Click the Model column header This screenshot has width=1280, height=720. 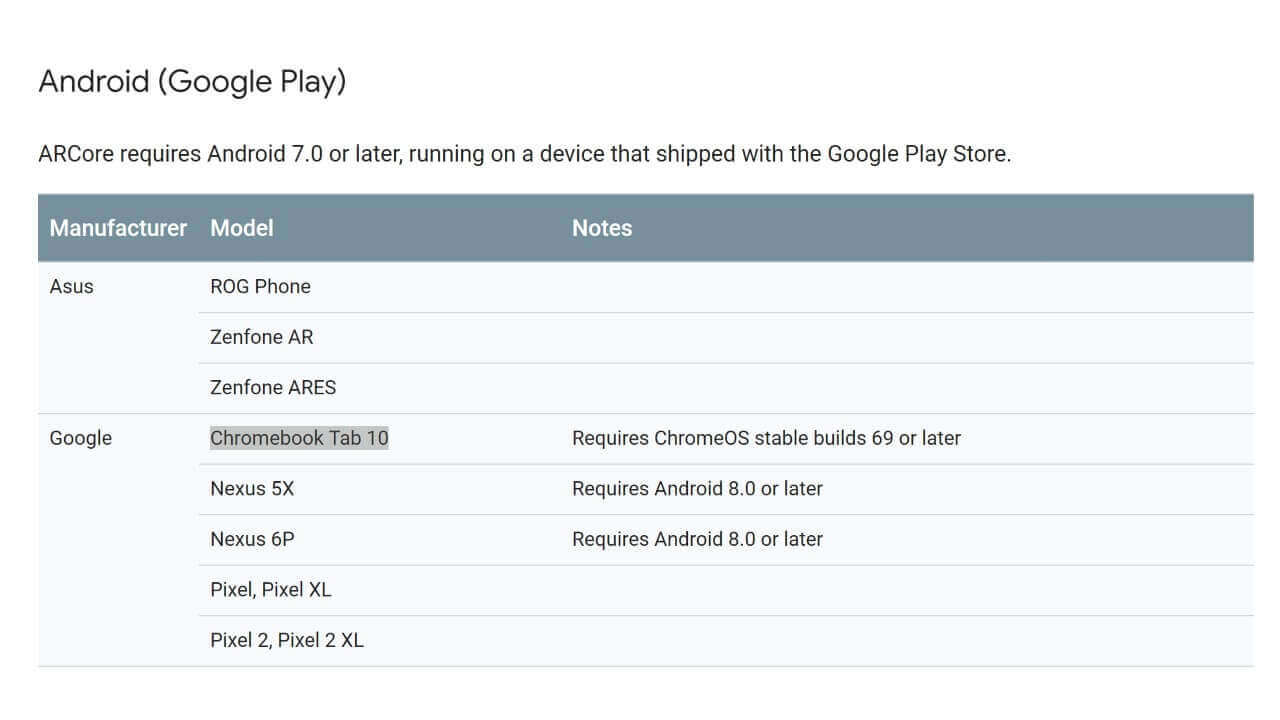click(241, 228)
